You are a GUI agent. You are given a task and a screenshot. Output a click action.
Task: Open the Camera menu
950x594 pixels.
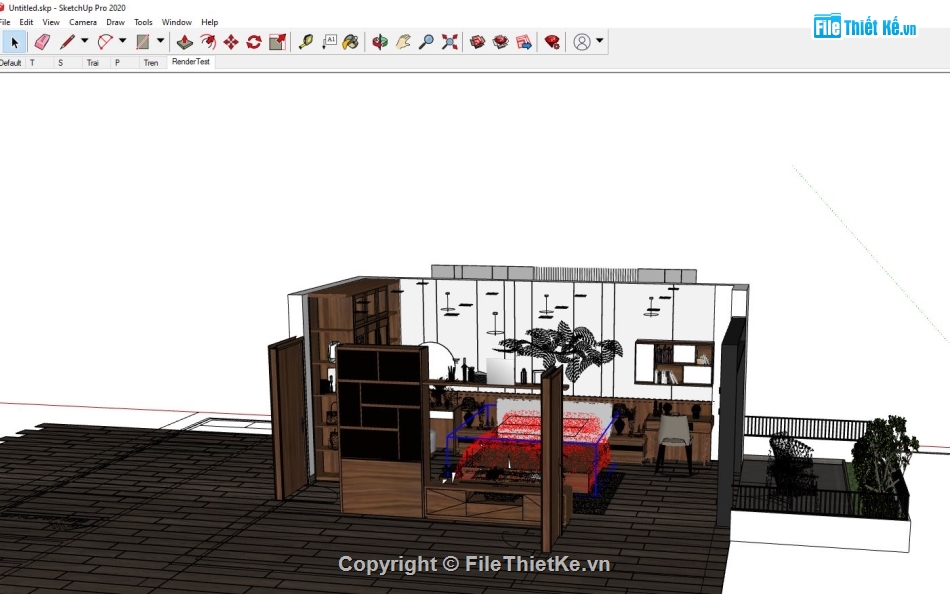83,22
